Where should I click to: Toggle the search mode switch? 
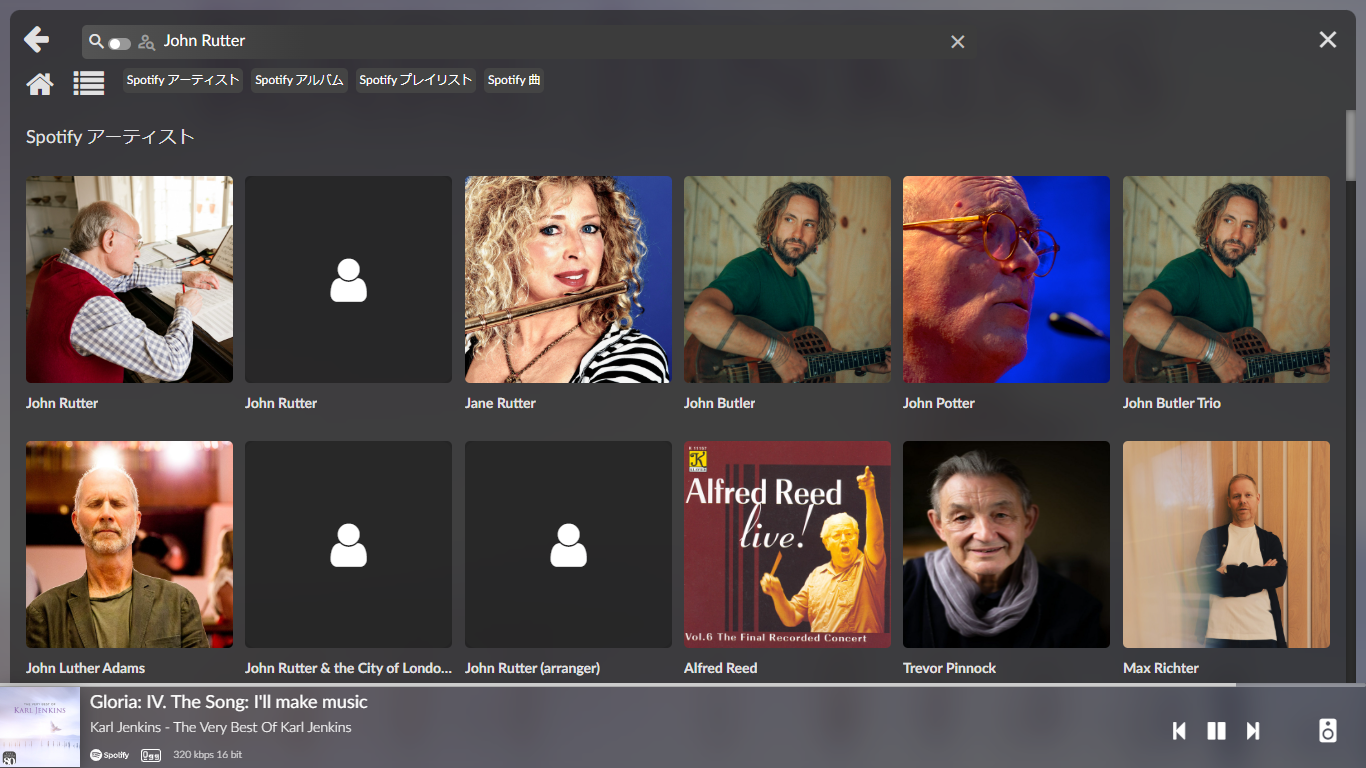(x=120, y=43)
